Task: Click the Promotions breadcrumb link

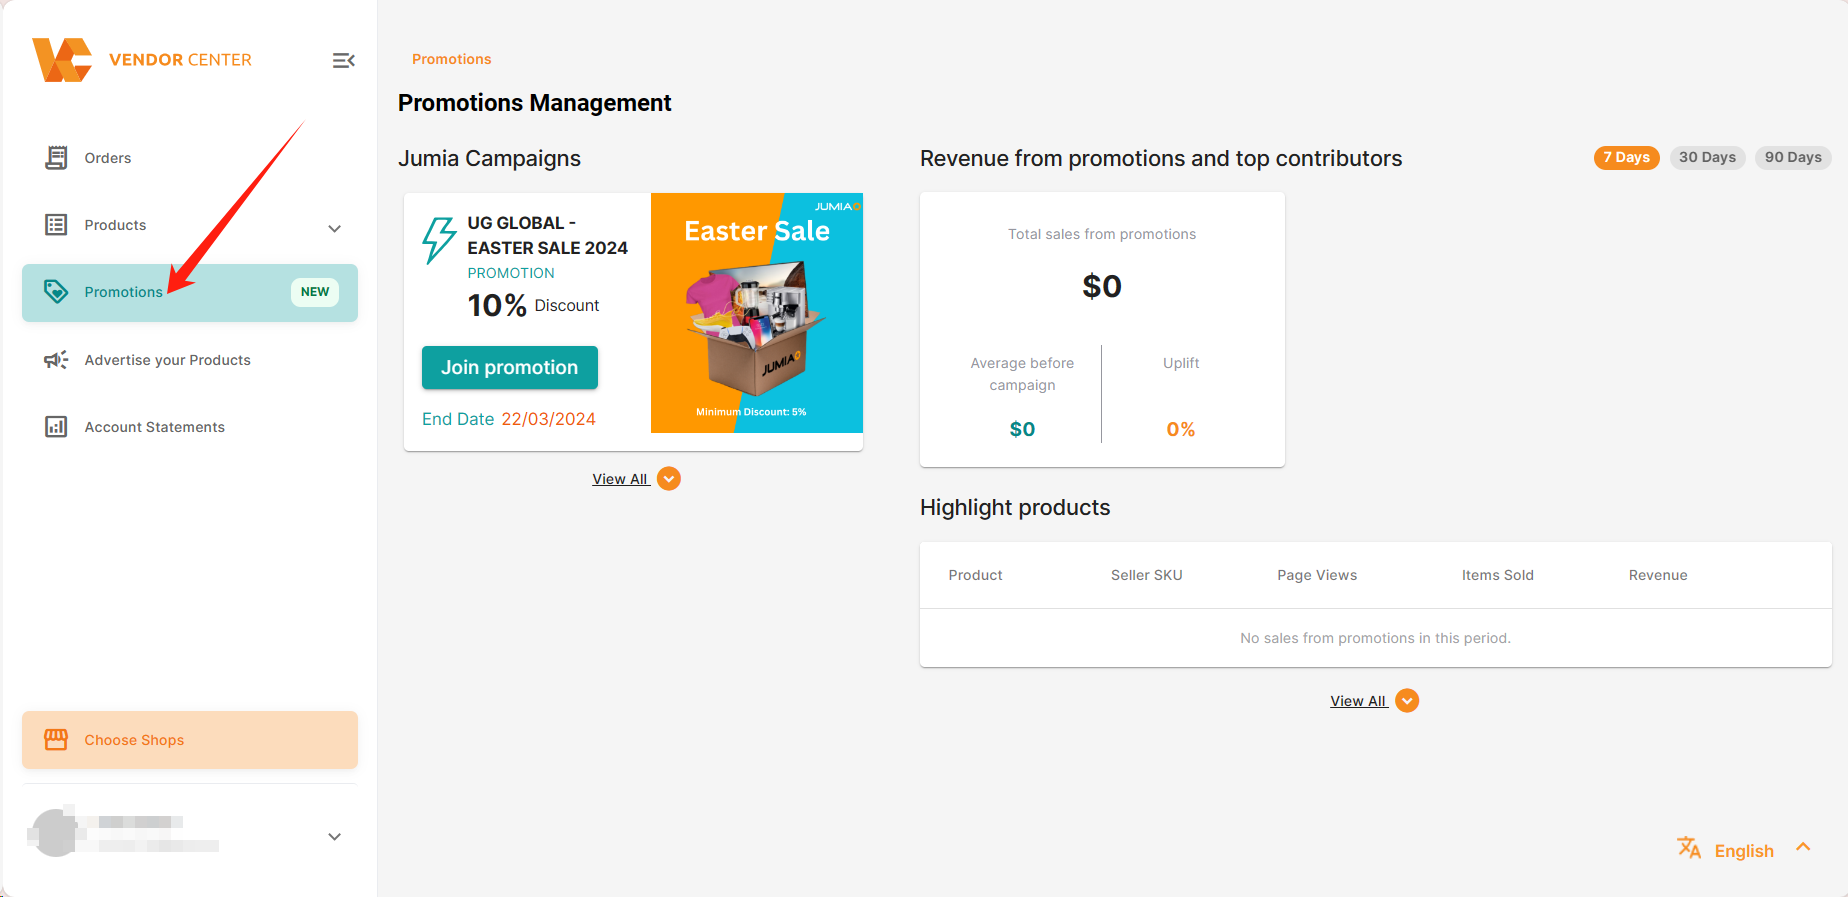Action: (x=452, y=59)
